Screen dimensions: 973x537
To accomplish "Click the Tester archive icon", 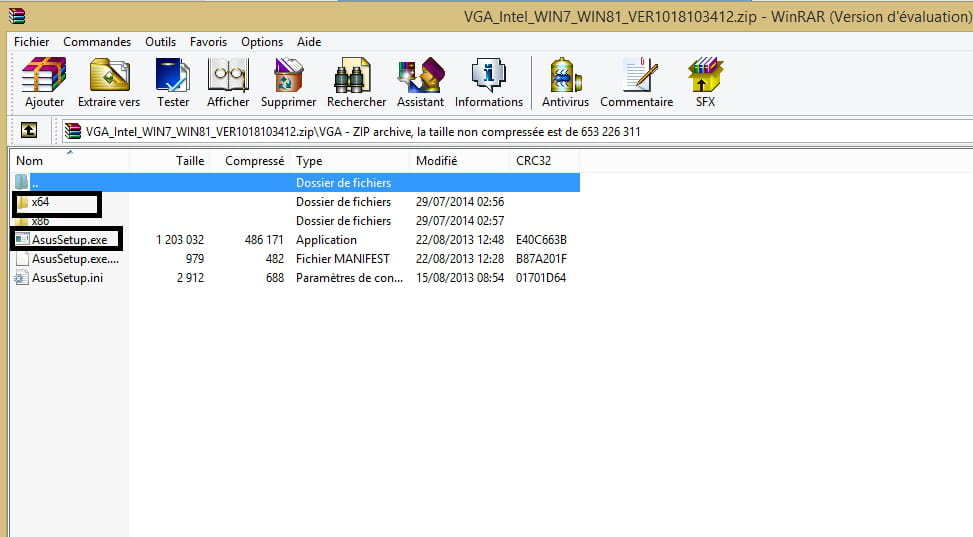I will (173, 75).
